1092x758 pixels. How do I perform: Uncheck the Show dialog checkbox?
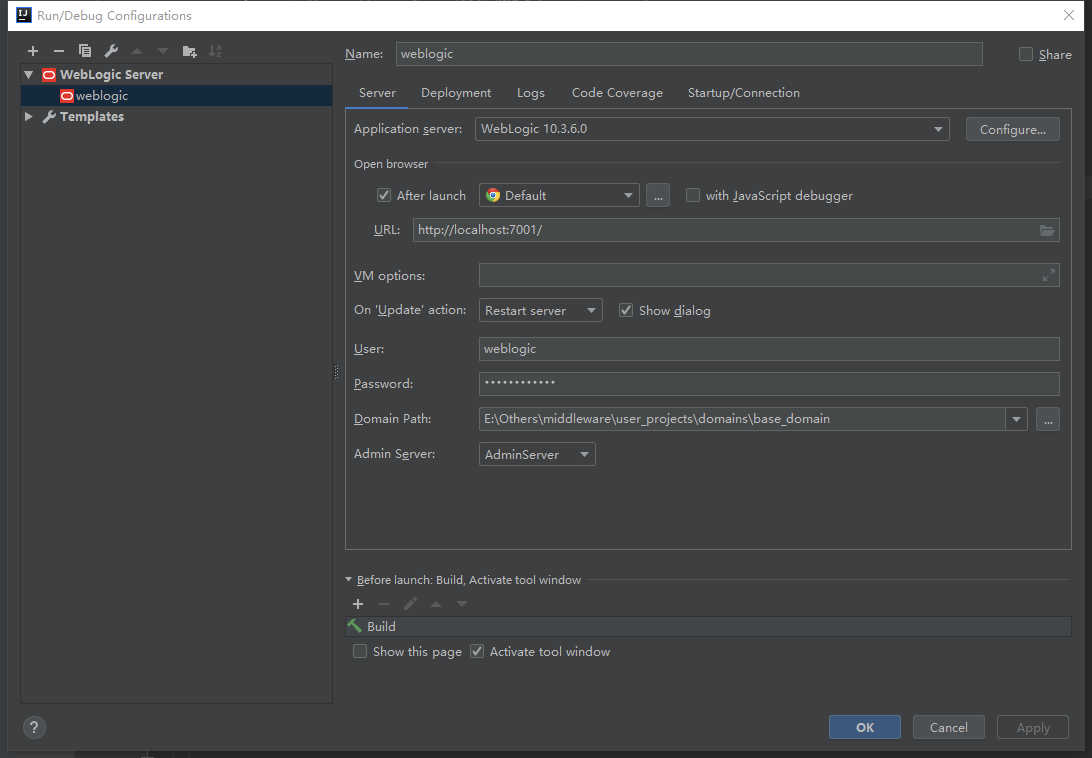point(626,311)
